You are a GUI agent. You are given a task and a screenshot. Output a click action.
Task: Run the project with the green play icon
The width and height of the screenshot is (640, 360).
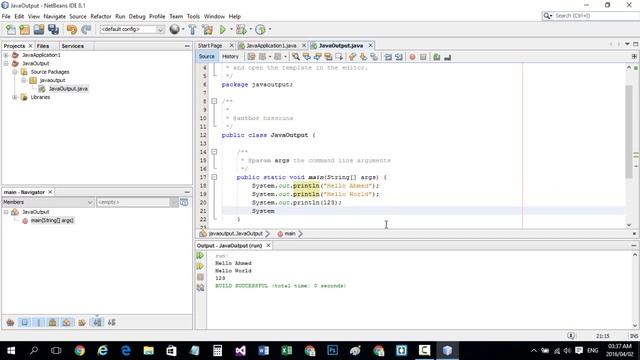(x=222, y=29)
